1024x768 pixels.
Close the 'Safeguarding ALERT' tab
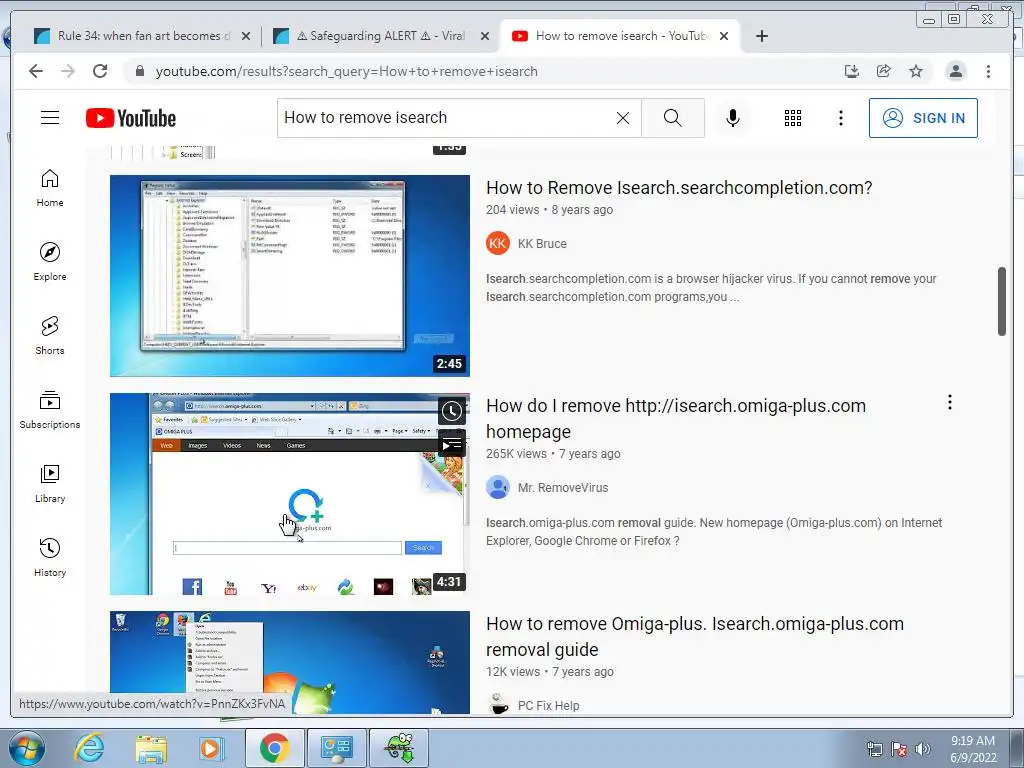click(x=485, y=36)
